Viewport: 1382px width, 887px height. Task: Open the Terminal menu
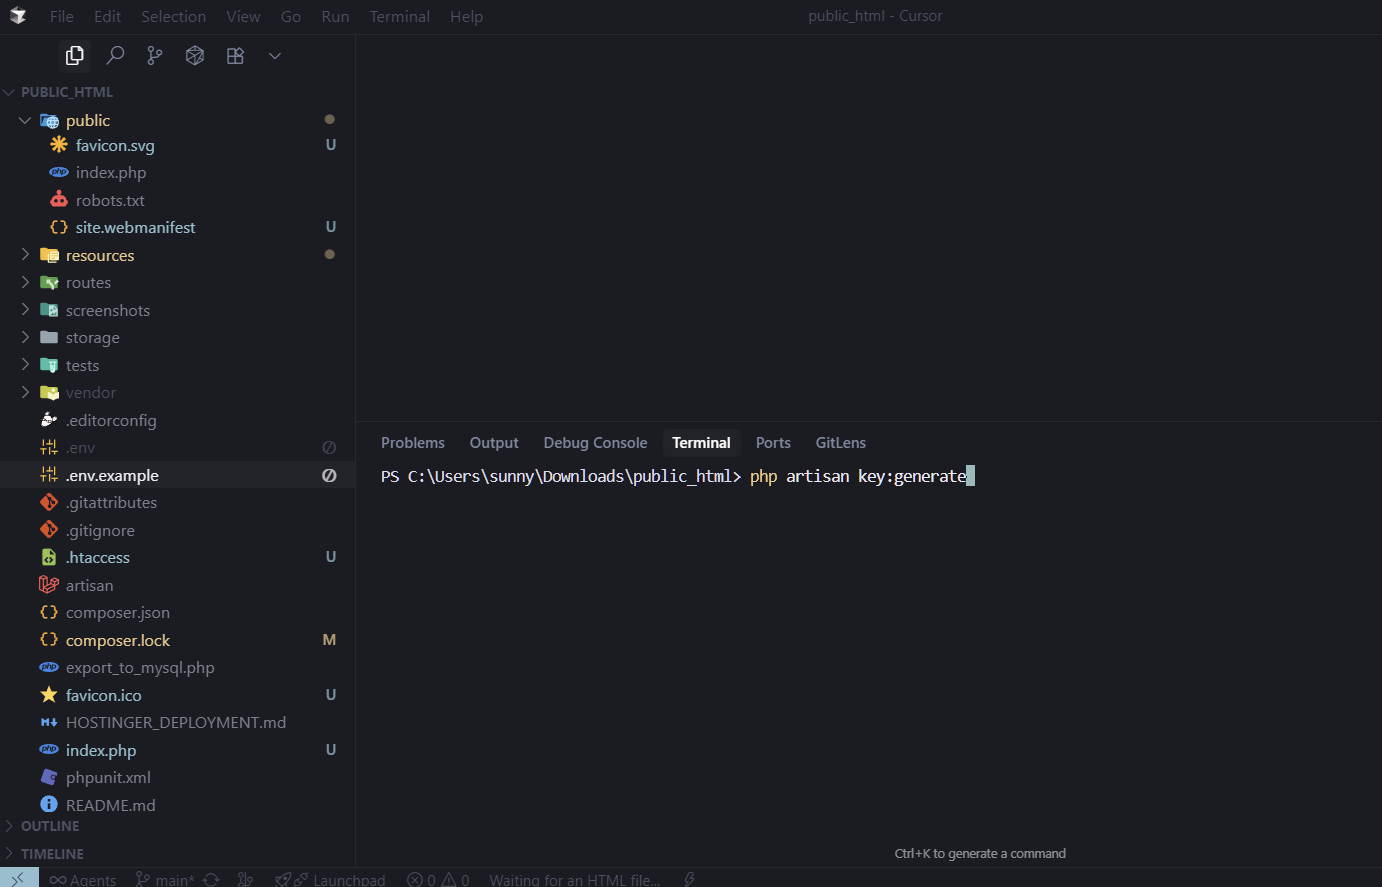[x=399, y=16]
